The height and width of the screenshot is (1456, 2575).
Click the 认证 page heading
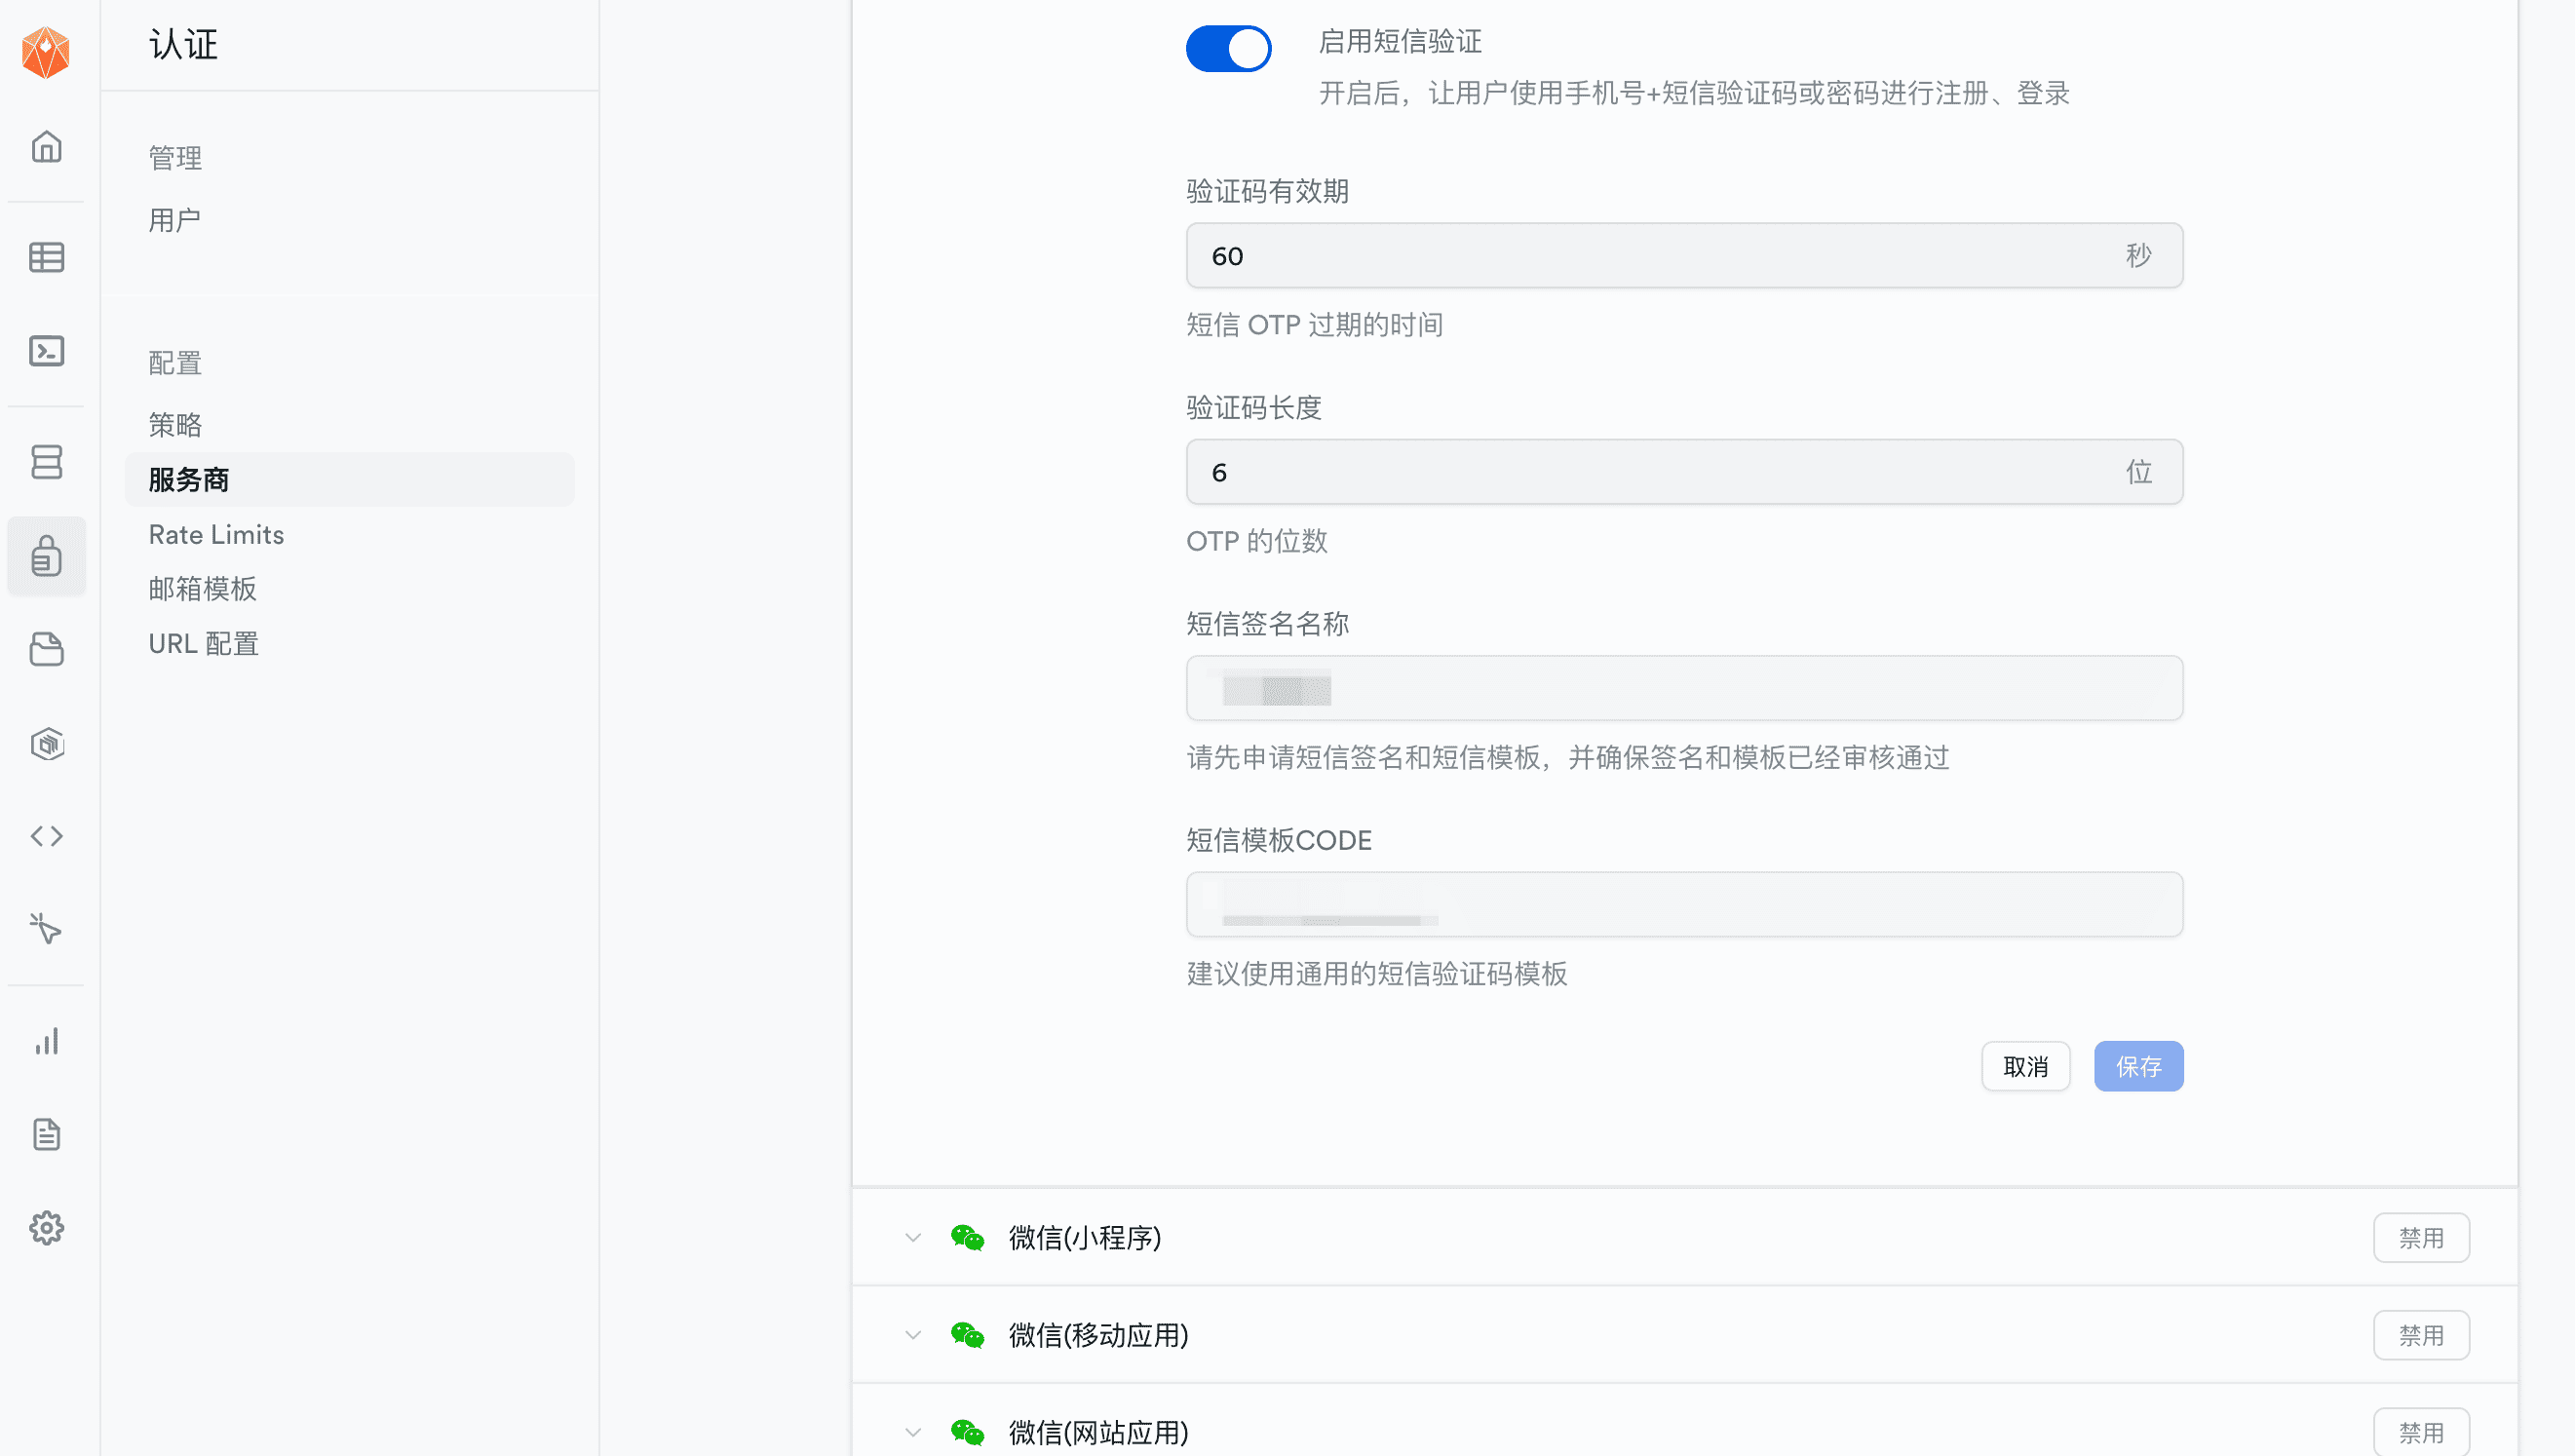183,45
